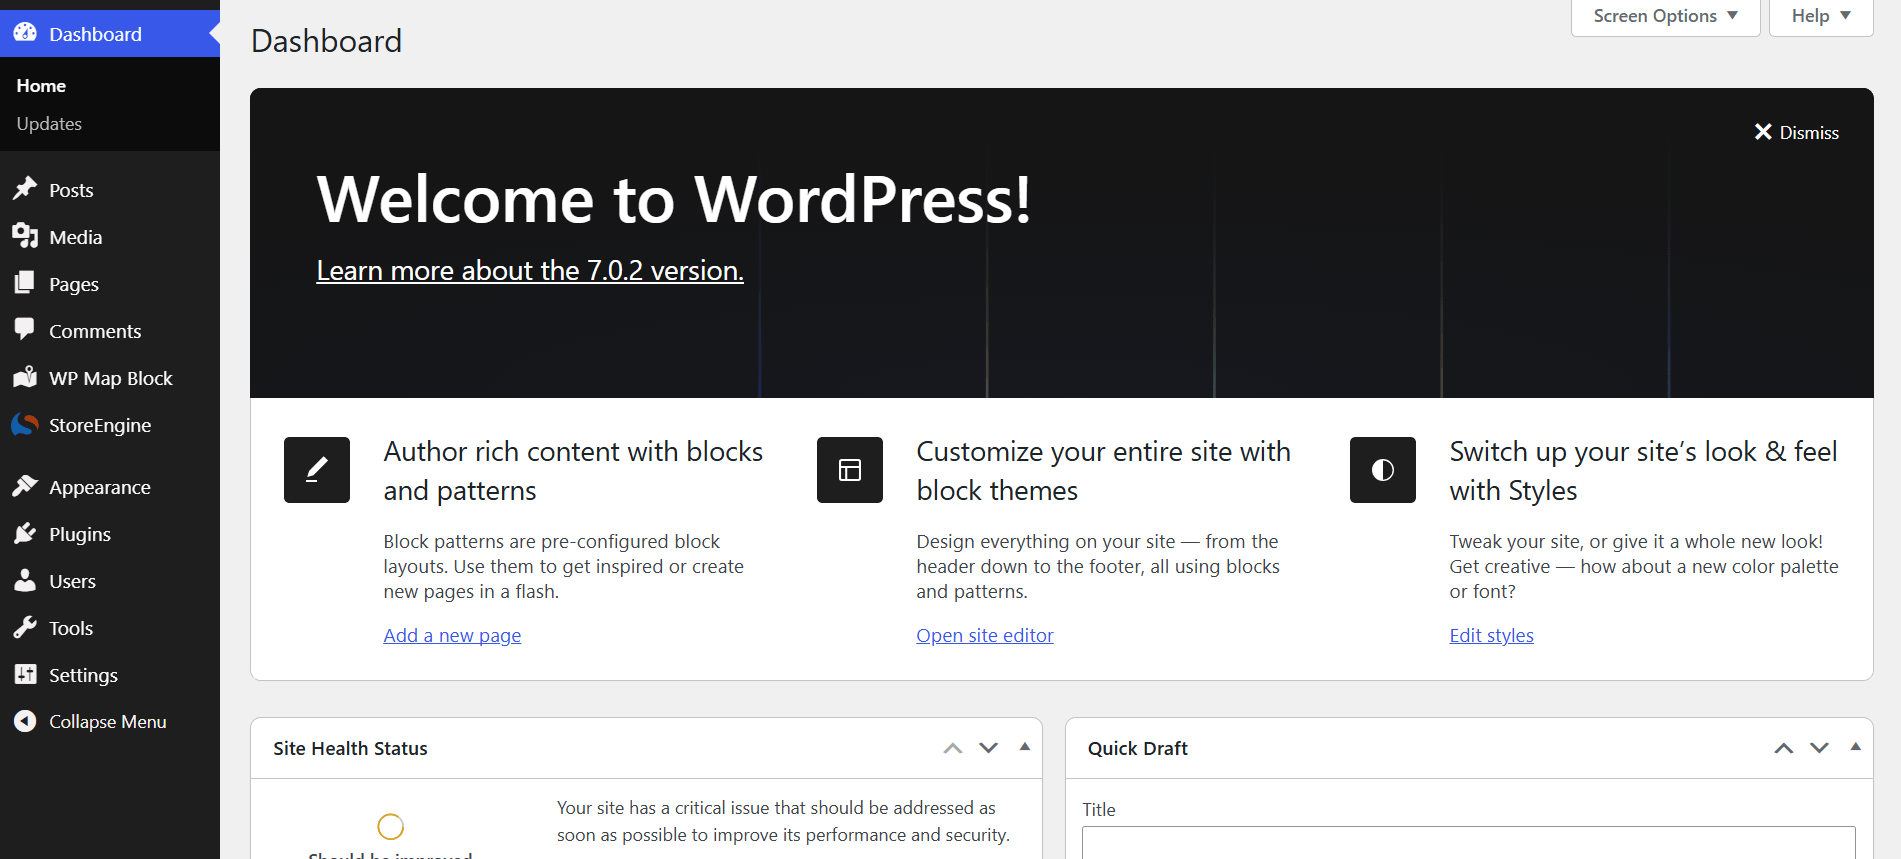Click the WP Map Block icon

pos(25,377)
